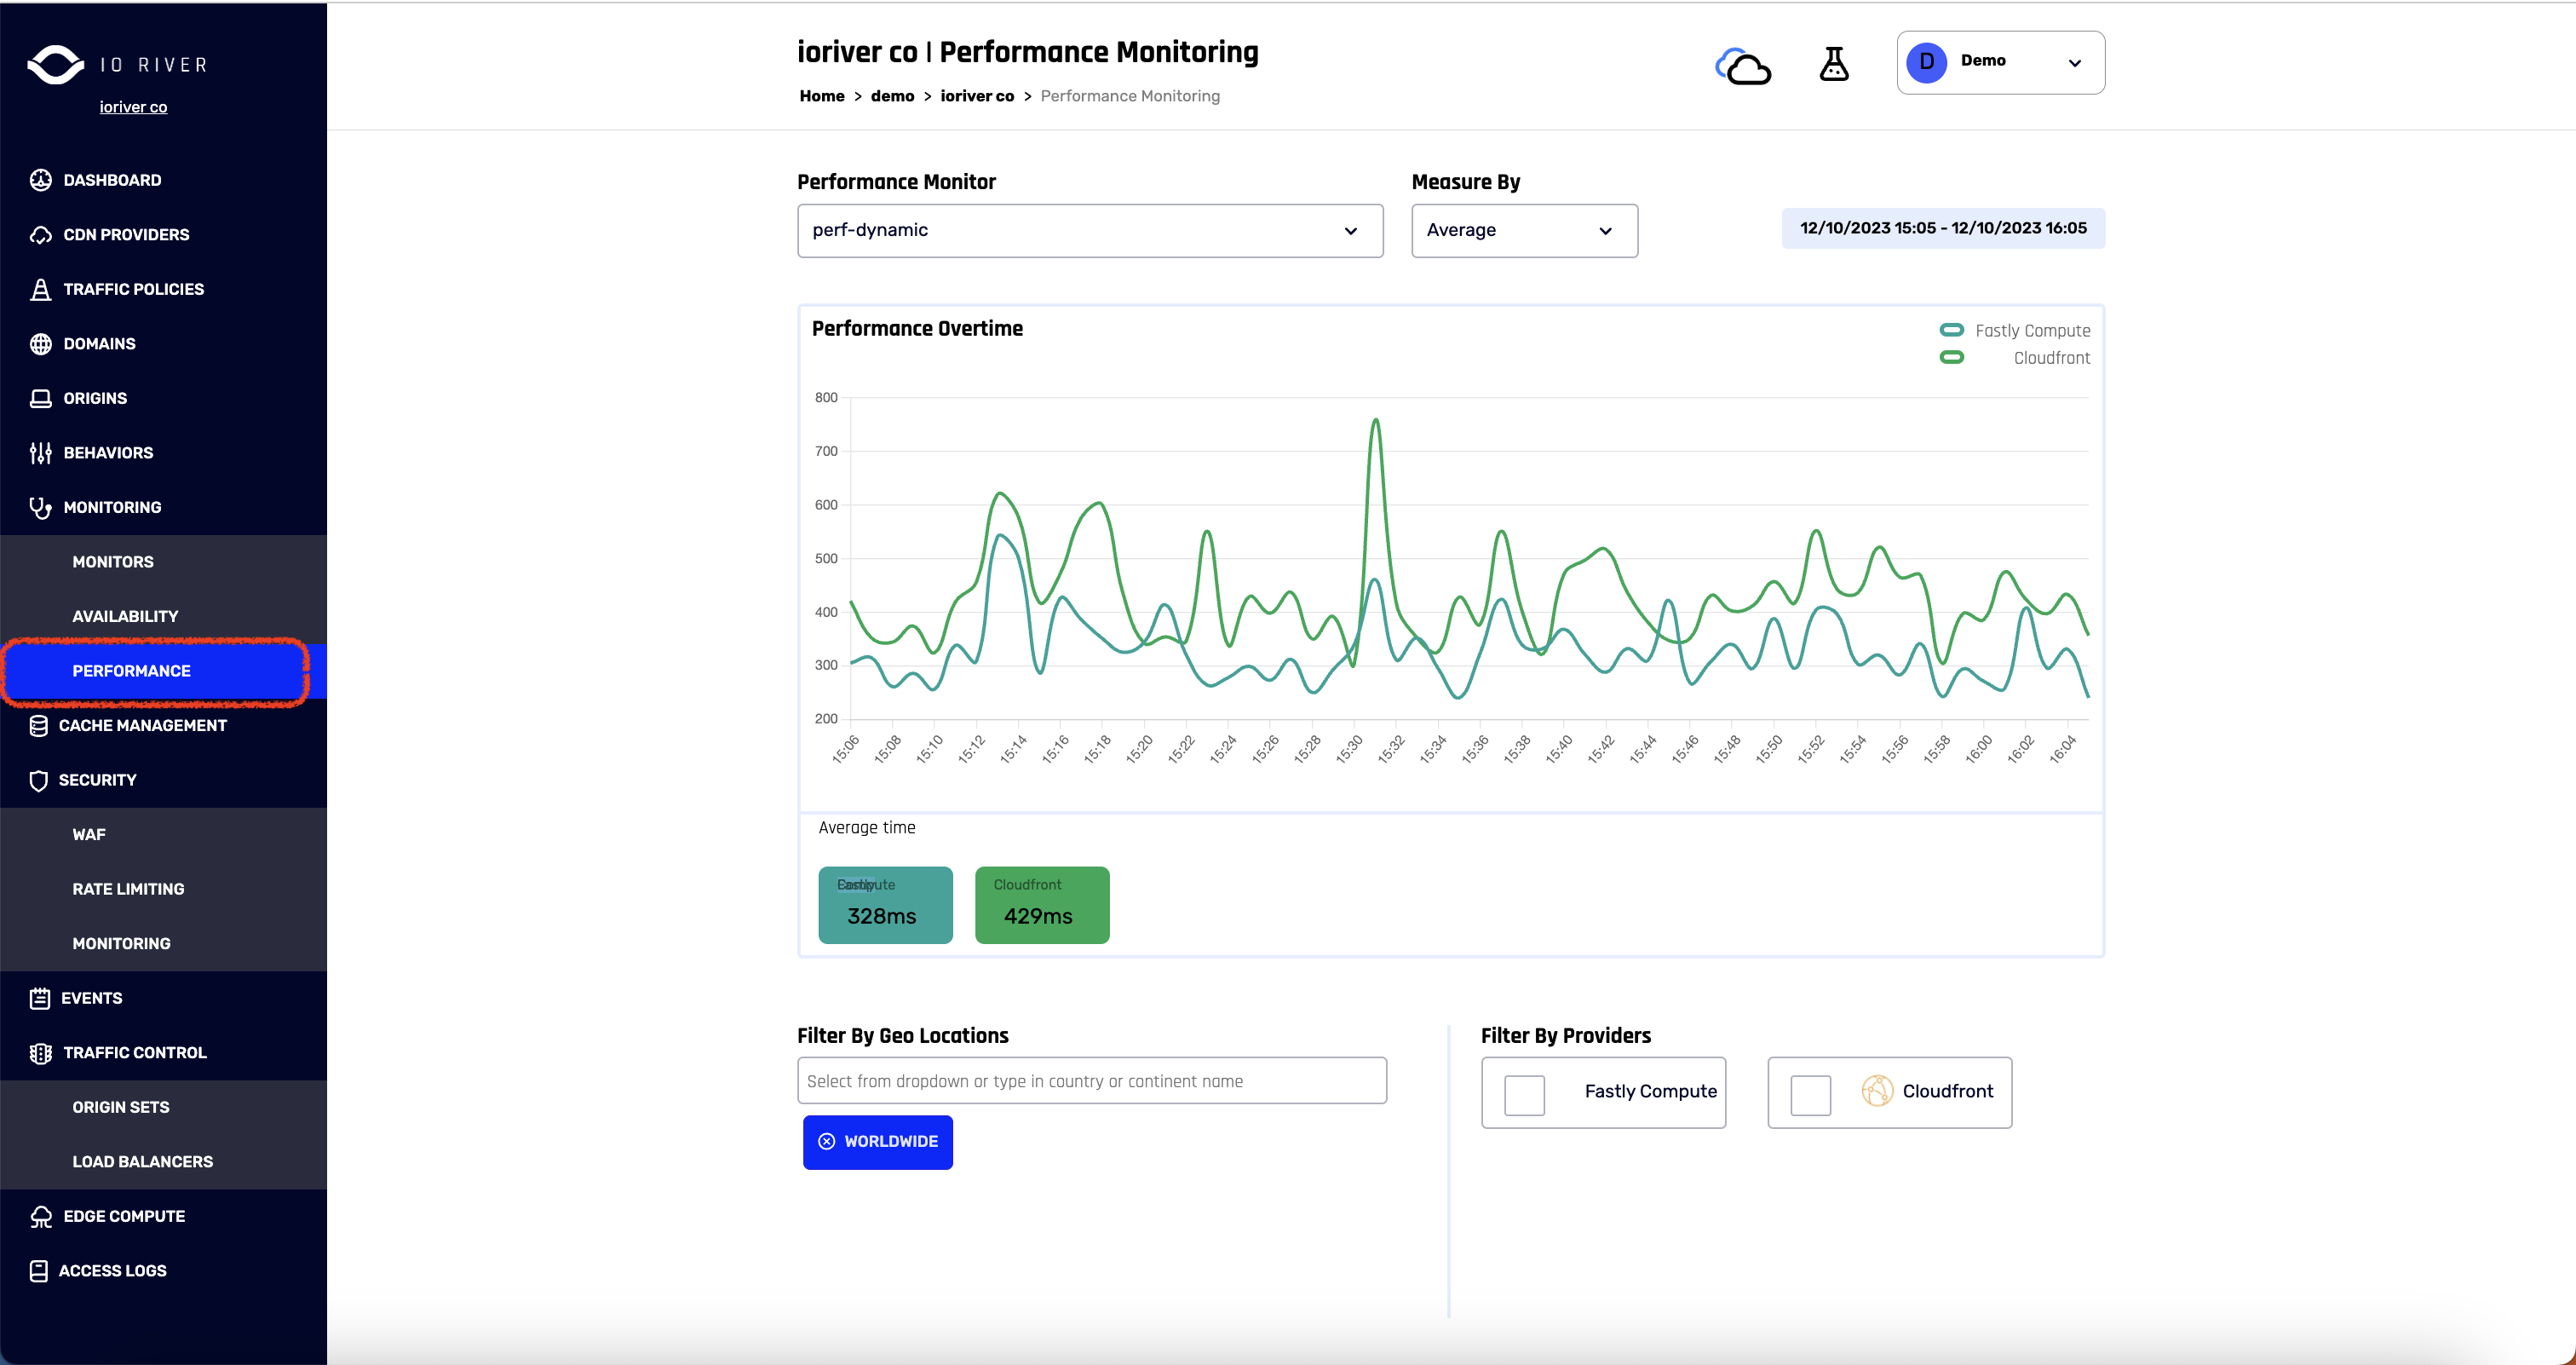Viewport: 2576px width, 1365px height.
Task: Toggle Fastly Compute series in chart legend
Action: [x=2014, y=331]
